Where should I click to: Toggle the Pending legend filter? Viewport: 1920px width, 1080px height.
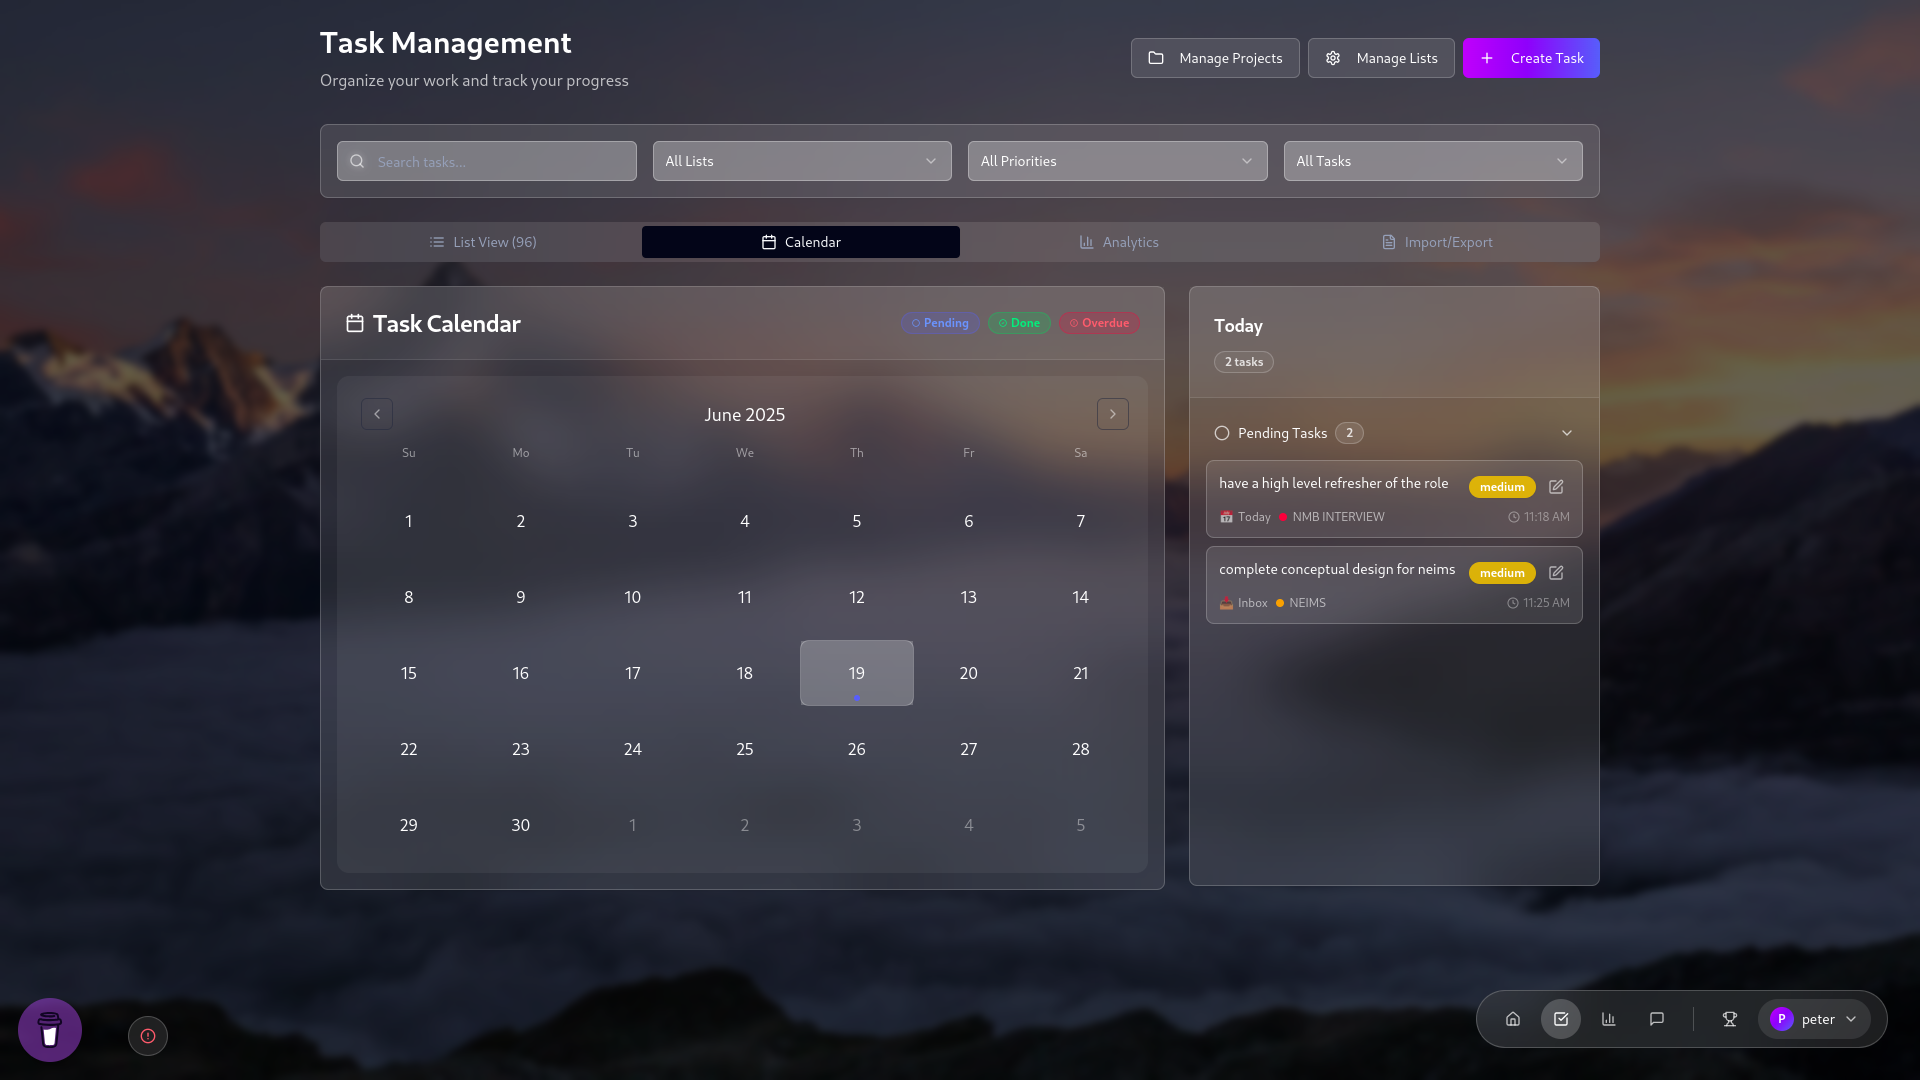click(x=940, y=323)
